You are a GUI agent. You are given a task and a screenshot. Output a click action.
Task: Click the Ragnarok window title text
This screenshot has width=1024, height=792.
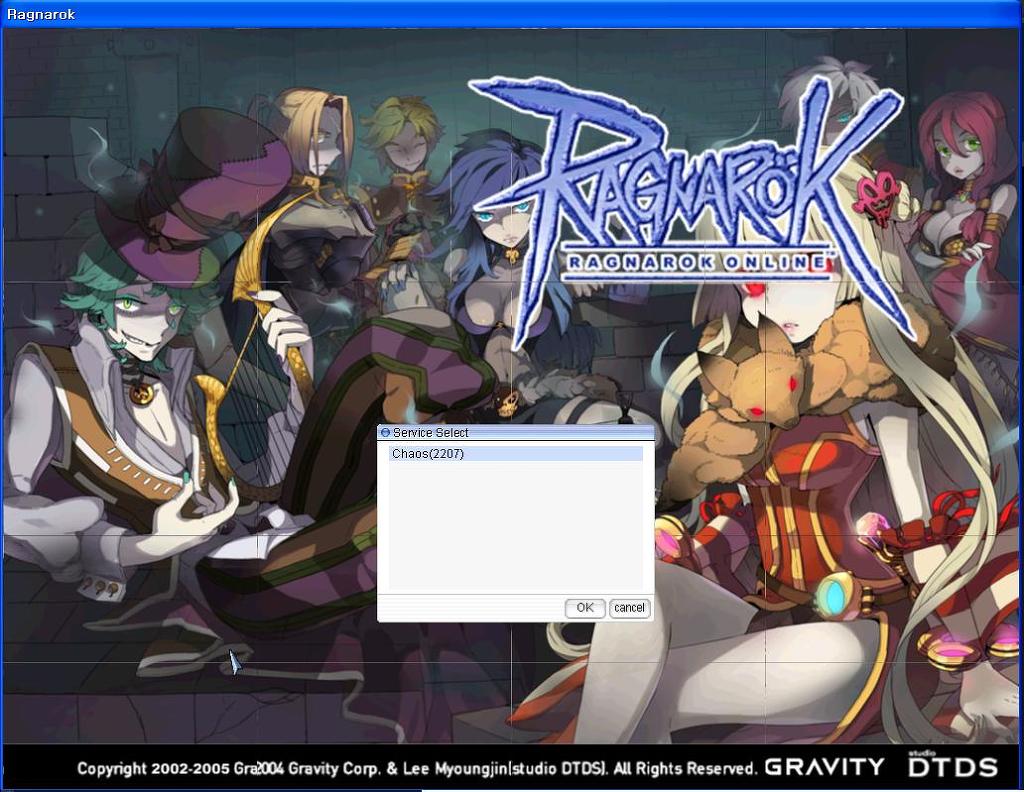coord(41,14)
